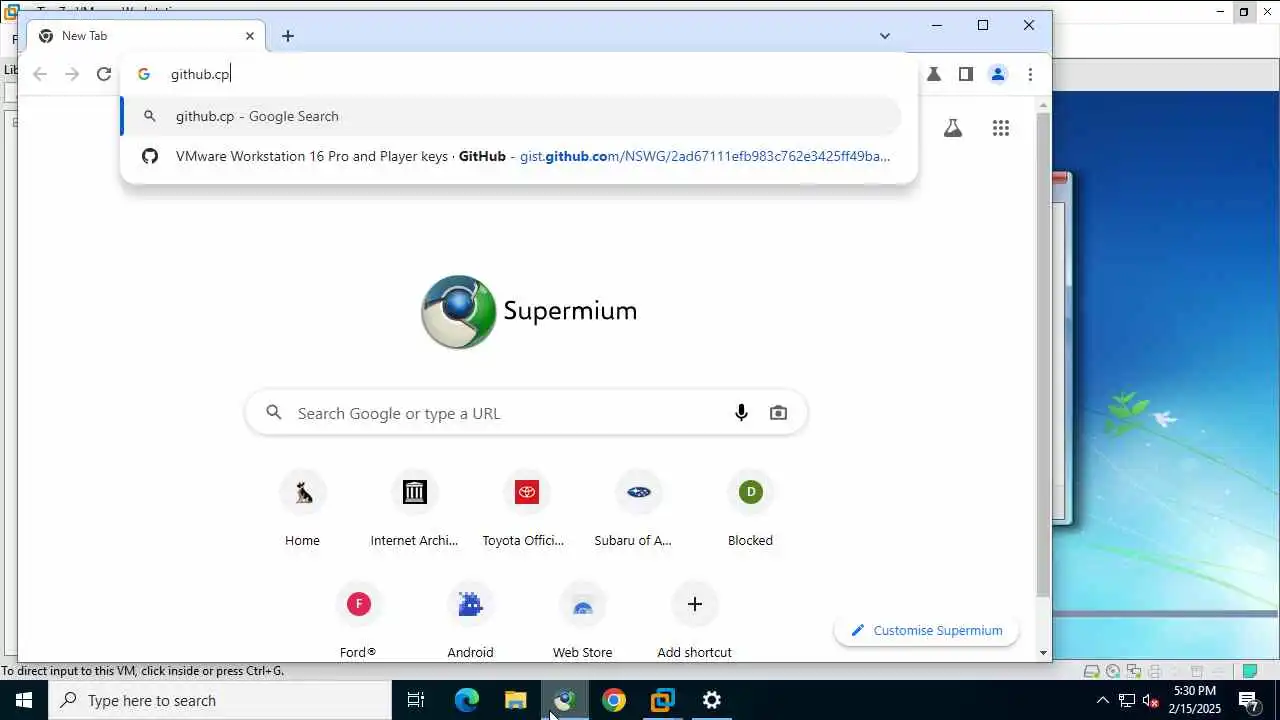The height and width of the screenshot is (720, 1280).
Task: Click VMware hard disk status icon
Action: coord(1092,671)
